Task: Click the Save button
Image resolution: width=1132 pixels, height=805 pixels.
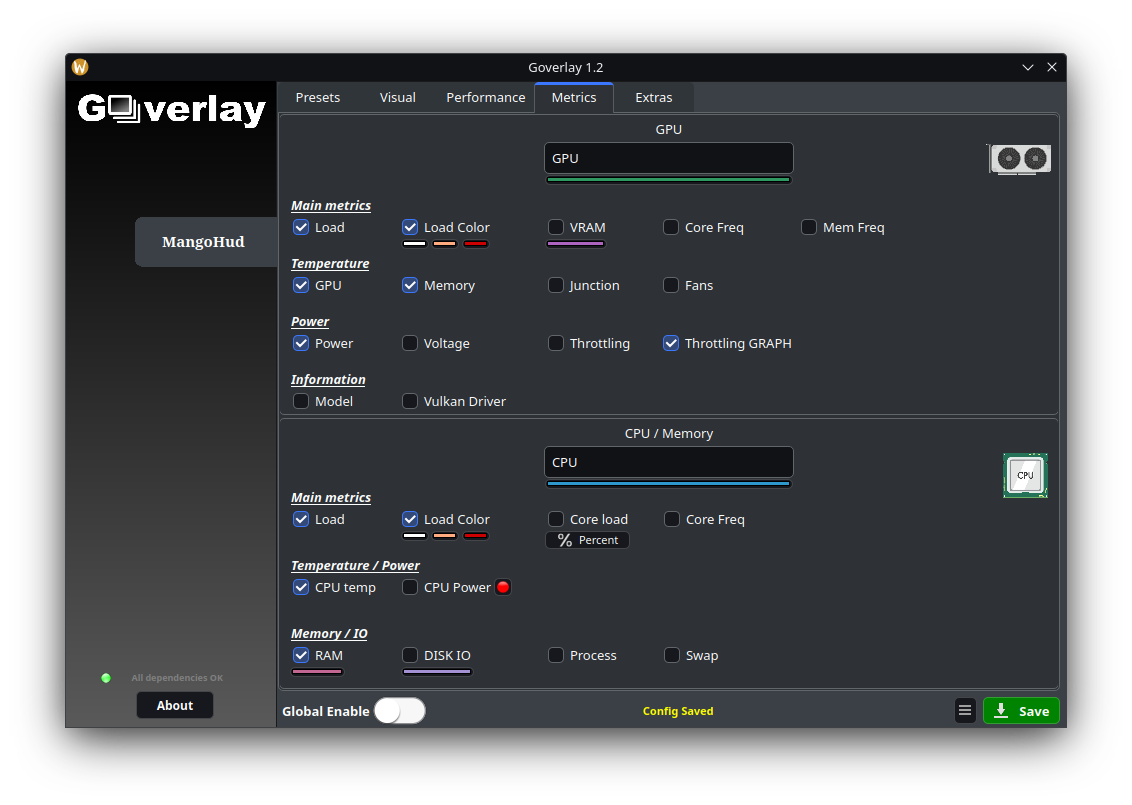Action: pos(1021,711)
